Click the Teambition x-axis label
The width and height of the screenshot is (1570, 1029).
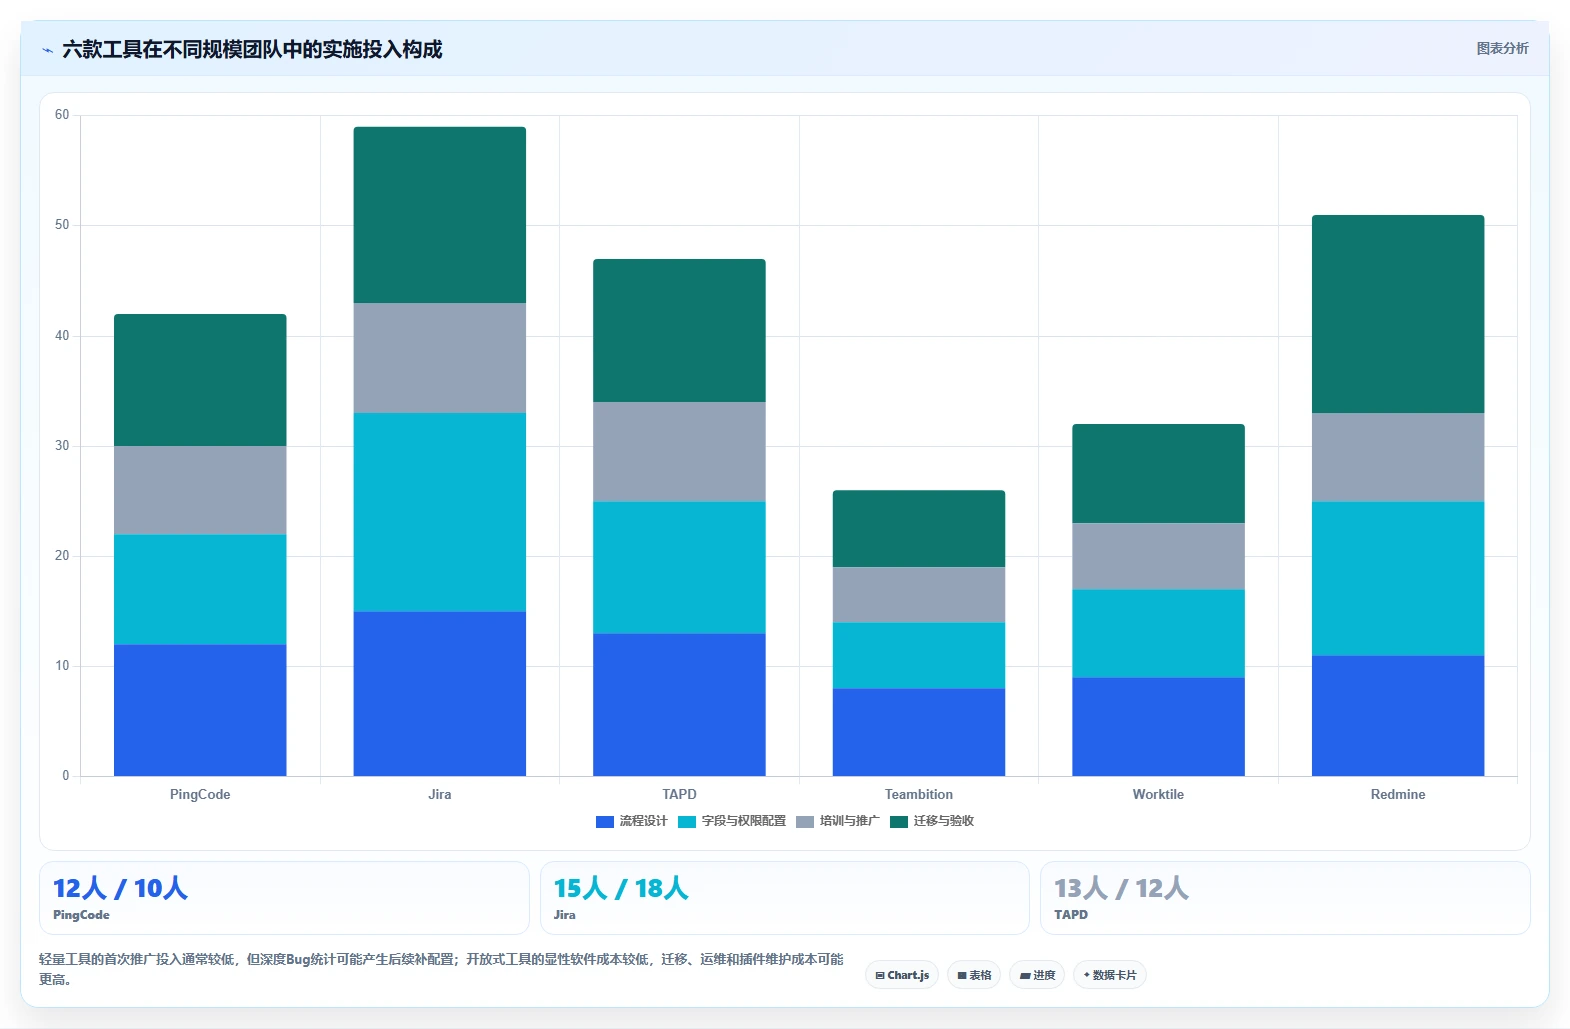919,795
